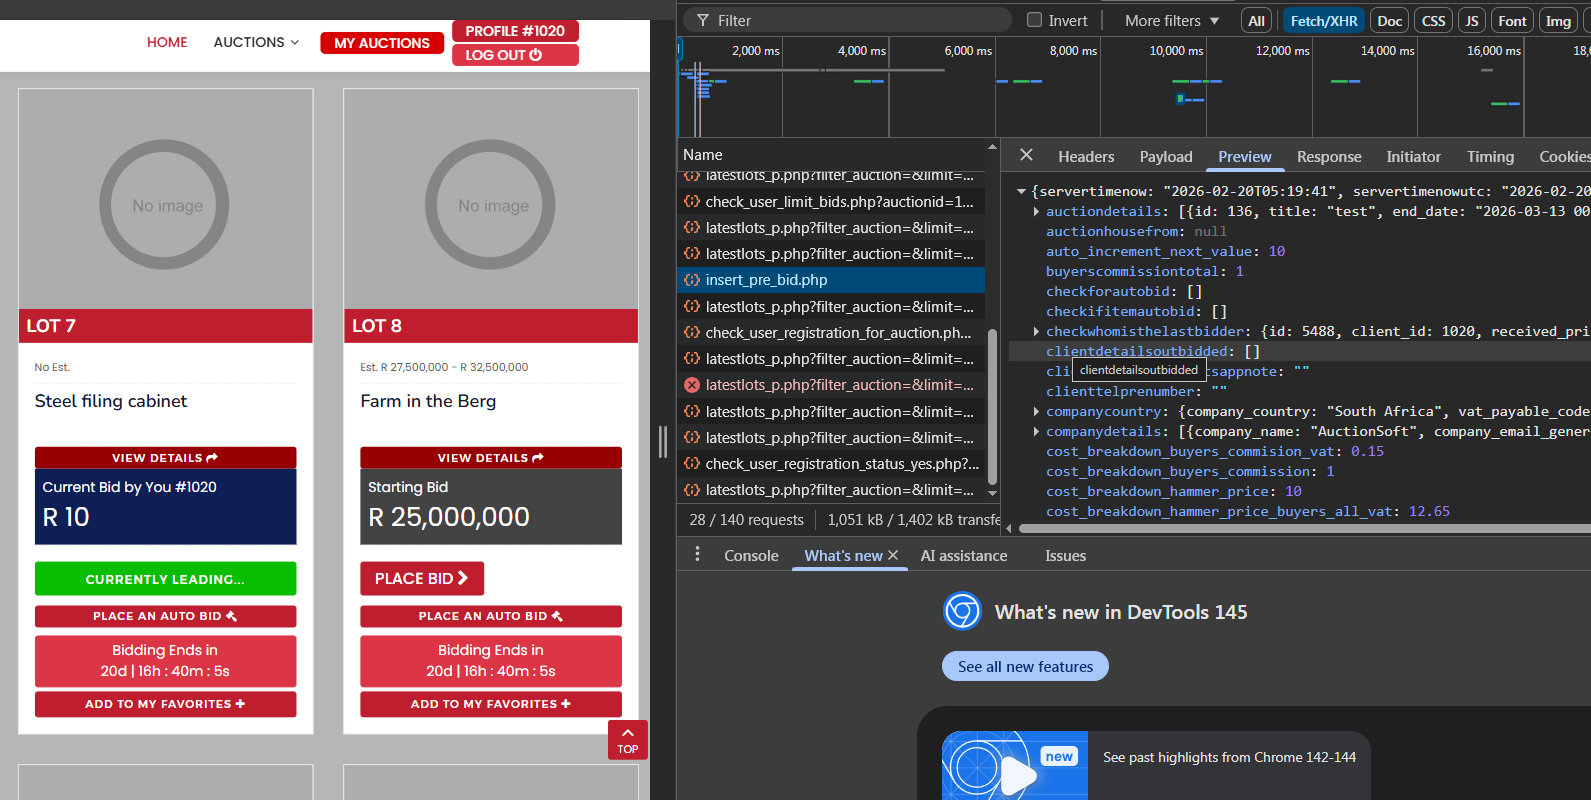Click the funnel icon in Filter box

pos(703,20)
